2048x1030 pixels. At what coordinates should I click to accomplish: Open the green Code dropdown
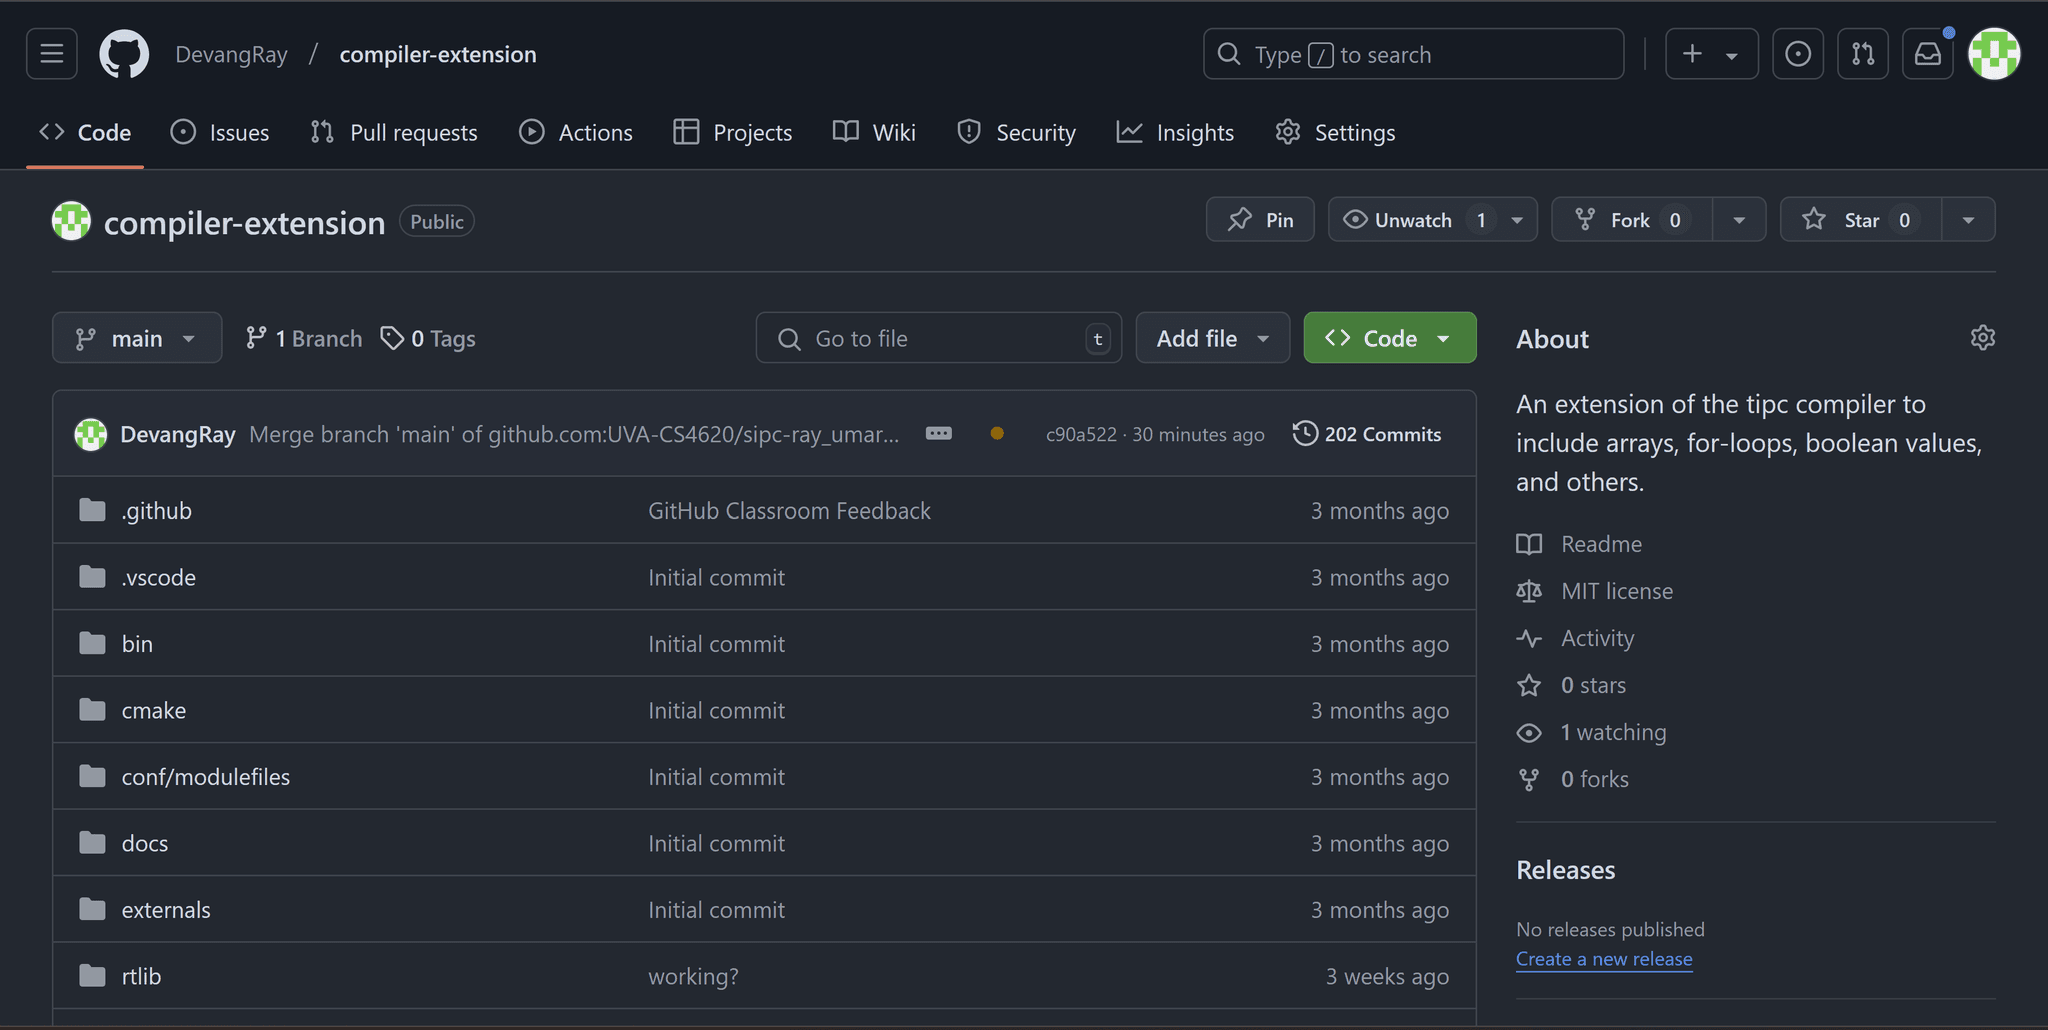1389,339
